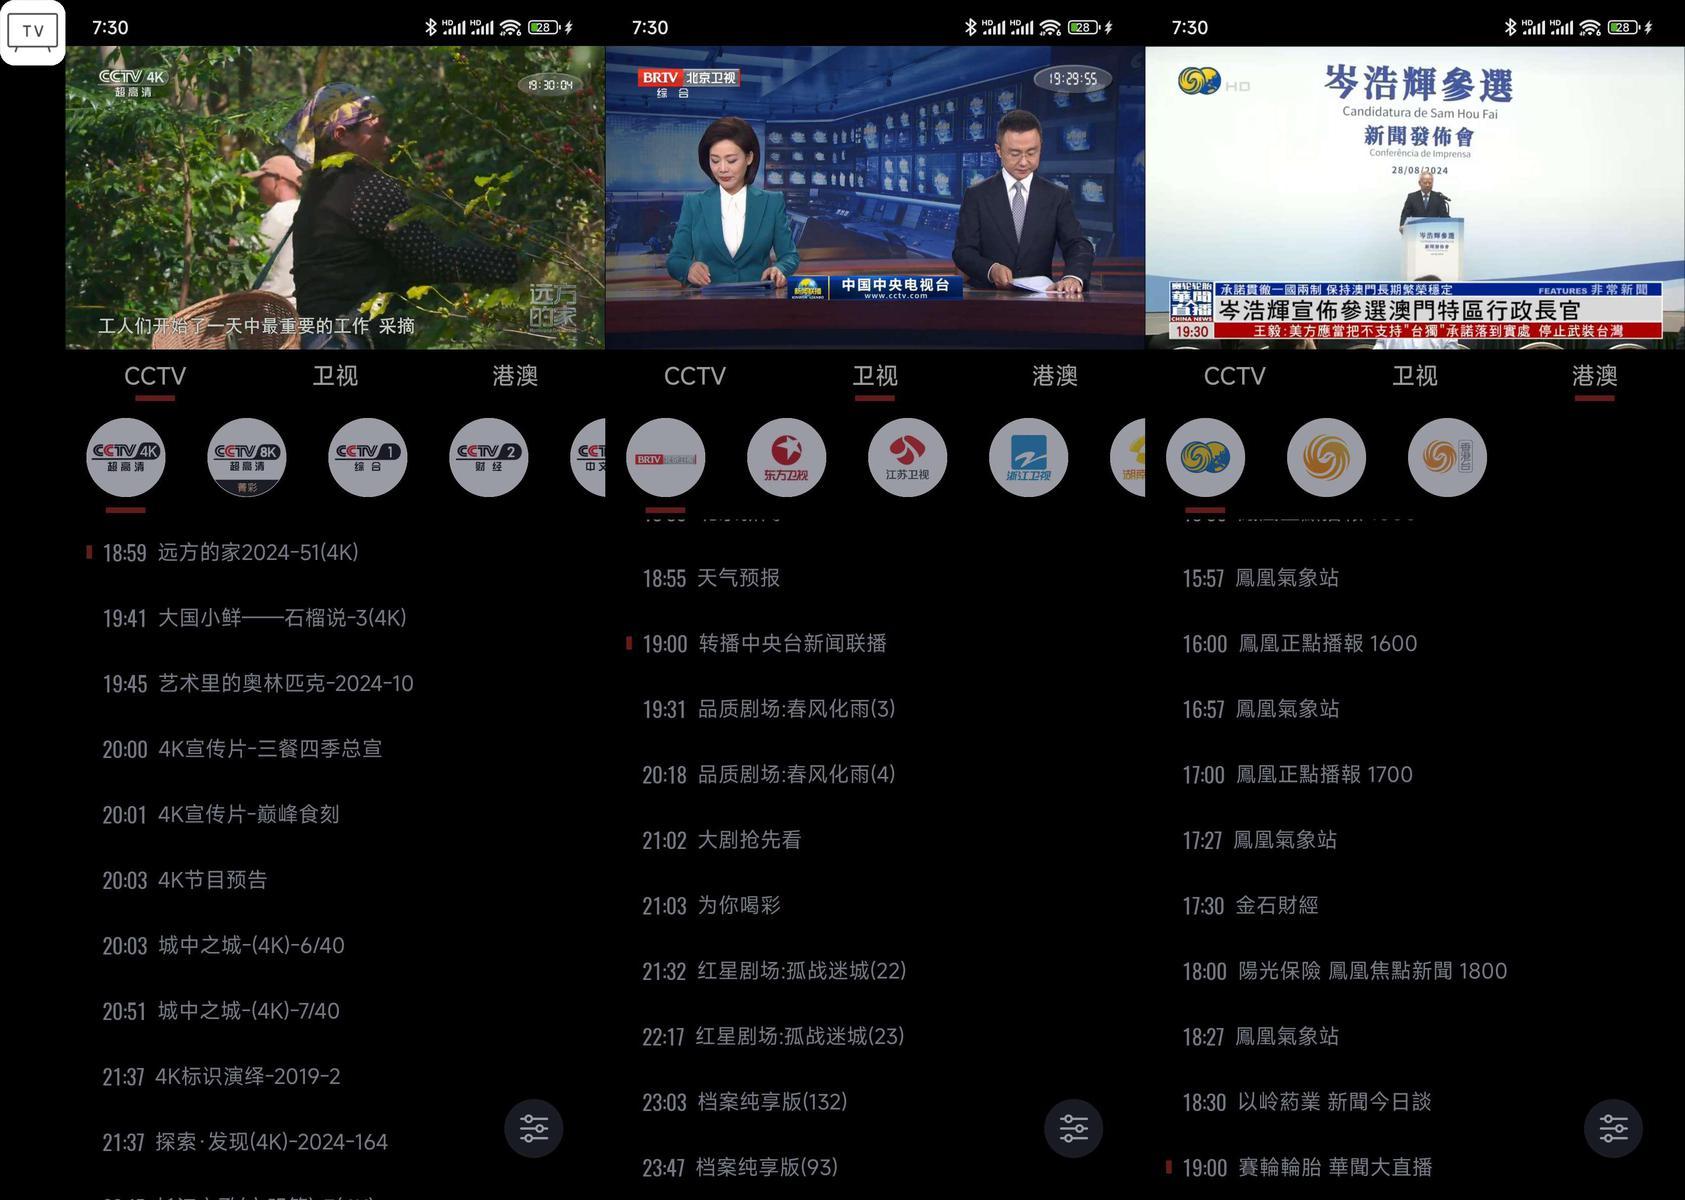Choose 档案纯享版(132) at 23:03

click(745, 1102)
